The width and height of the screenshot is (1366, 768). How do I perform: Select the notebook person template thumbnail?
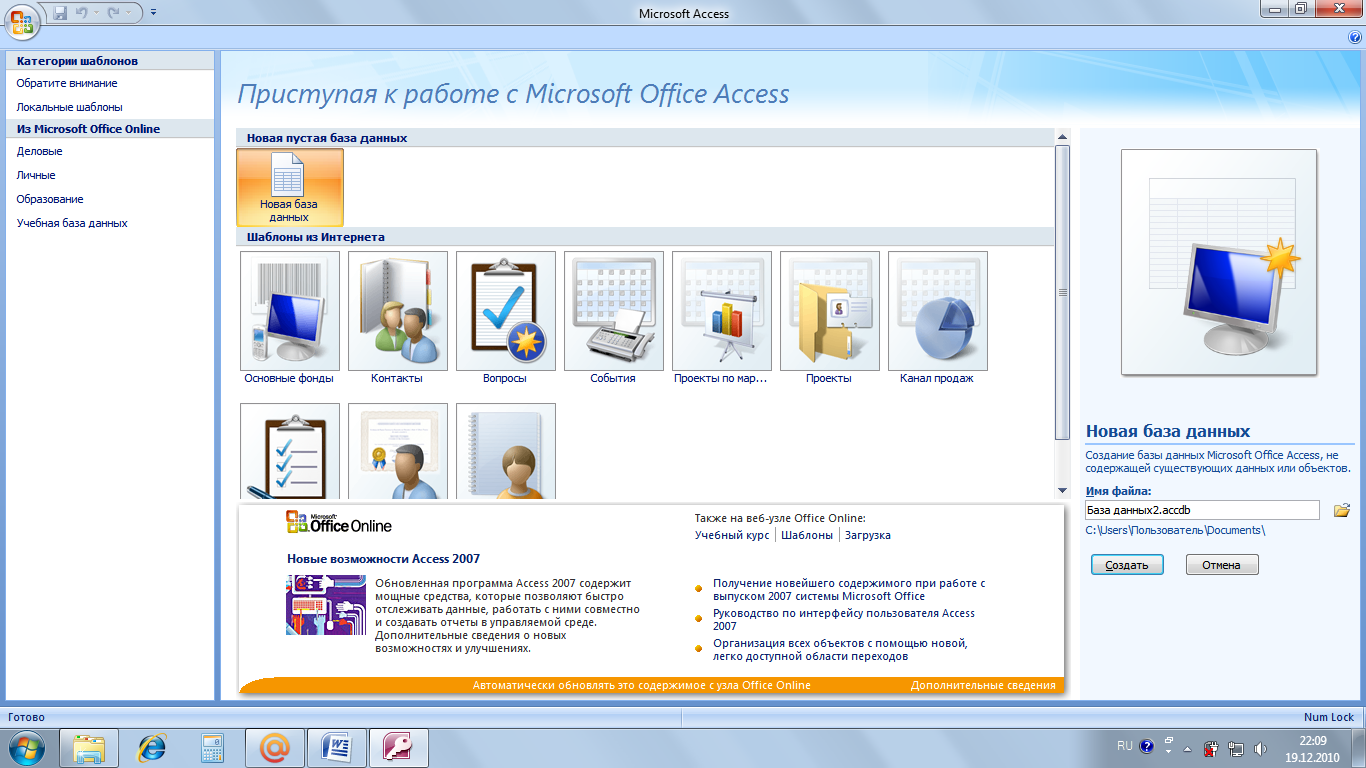[506, 451]
